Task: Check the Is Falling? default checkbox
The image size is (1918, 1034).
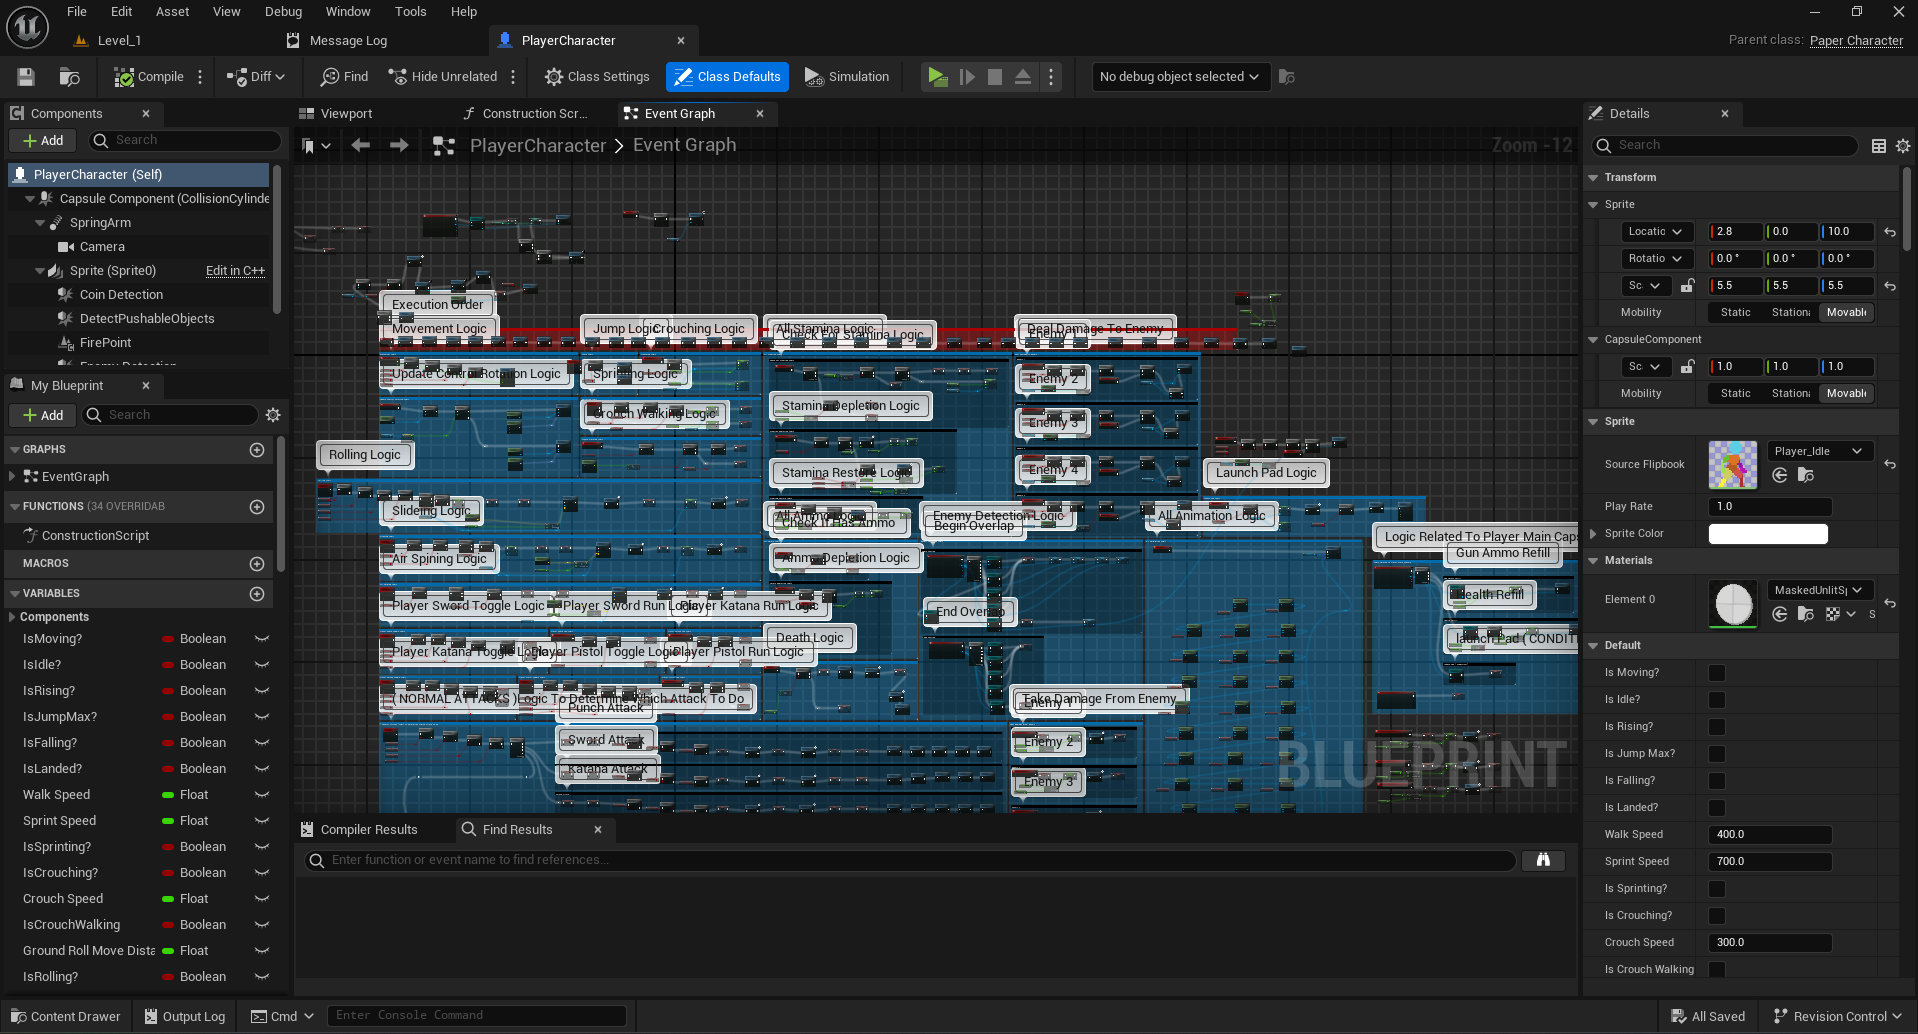Action: tap(1717, 781)
